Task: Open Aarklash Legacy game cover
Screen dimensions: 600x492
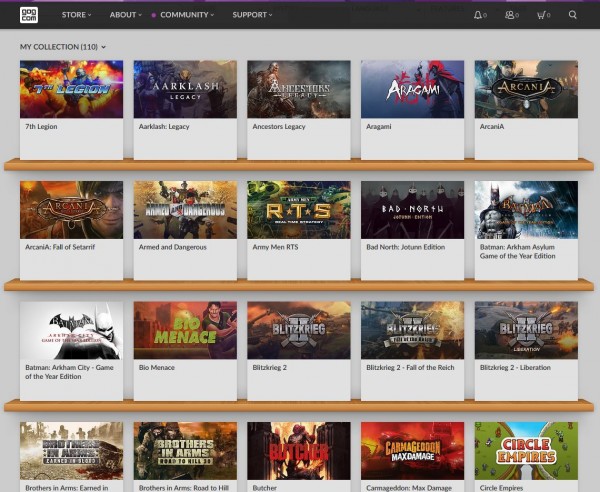Action: click(185, 89)
